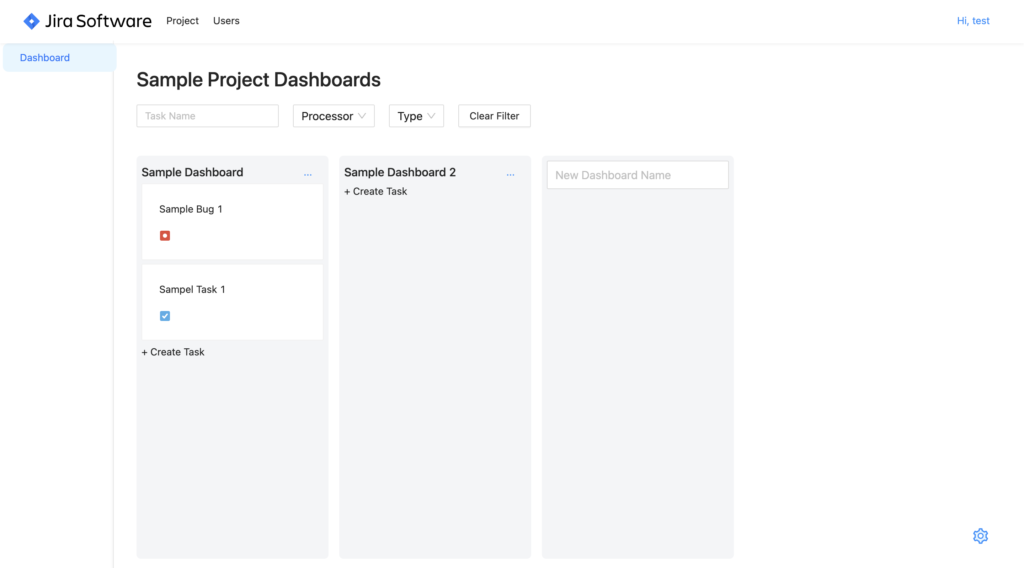Create a task in Sample Dashboard 2
The width and height of the screenshot is (1024, 568).
pyautogui.click(x=376, y=191)
